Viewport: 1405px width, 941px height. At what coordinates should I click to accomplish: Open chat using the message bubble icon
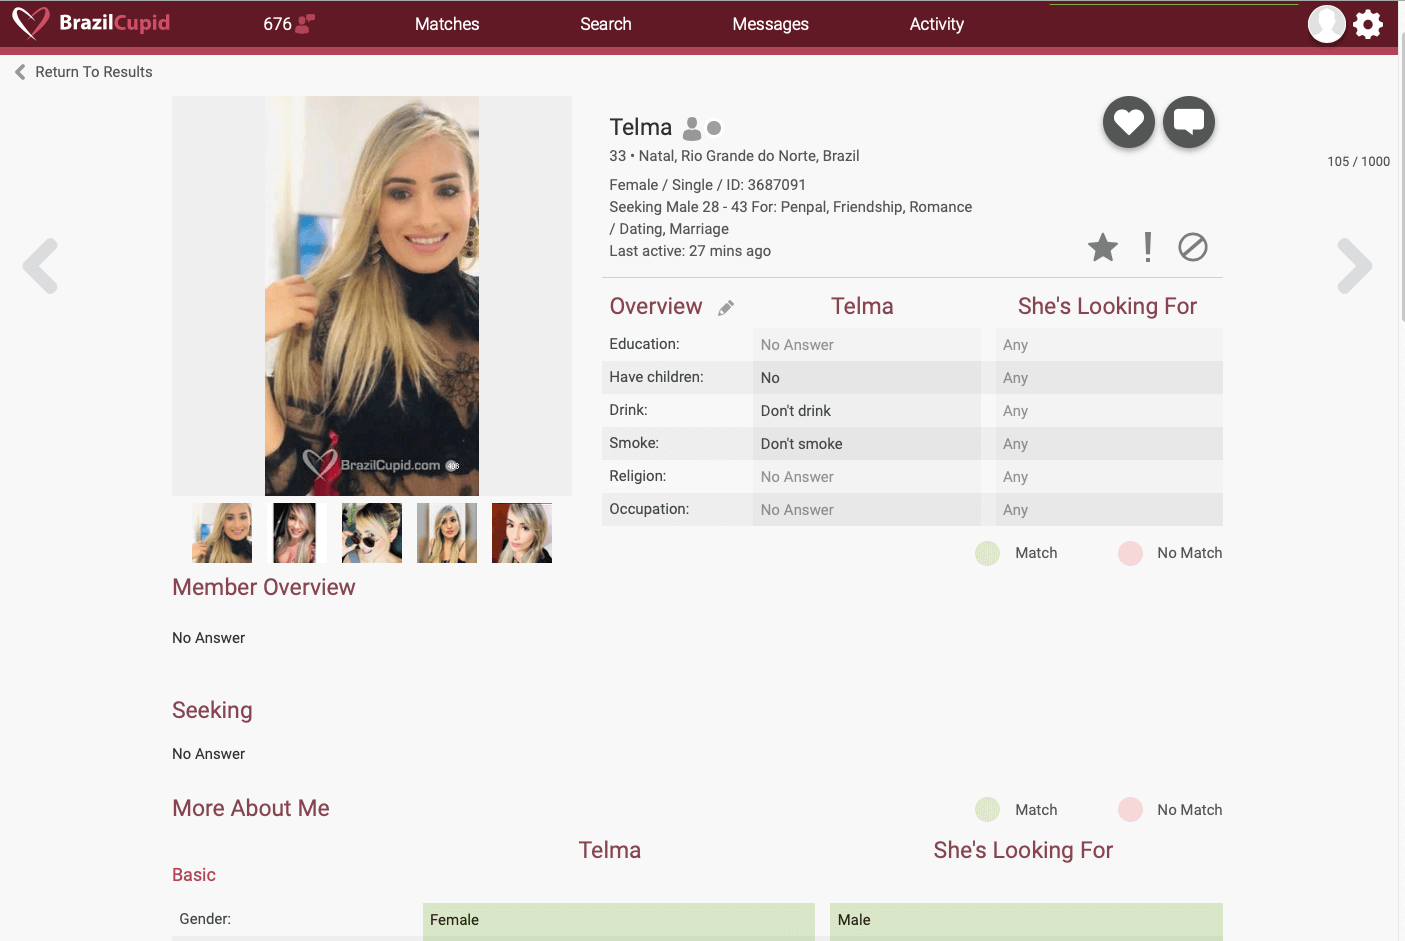1188,121
